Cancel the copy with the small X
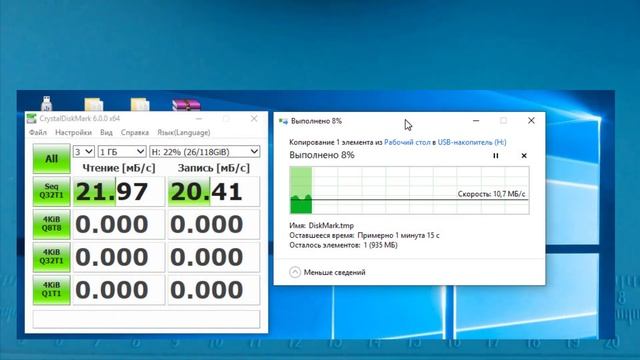Screen dimensions: 640x360 coord(524,156)
